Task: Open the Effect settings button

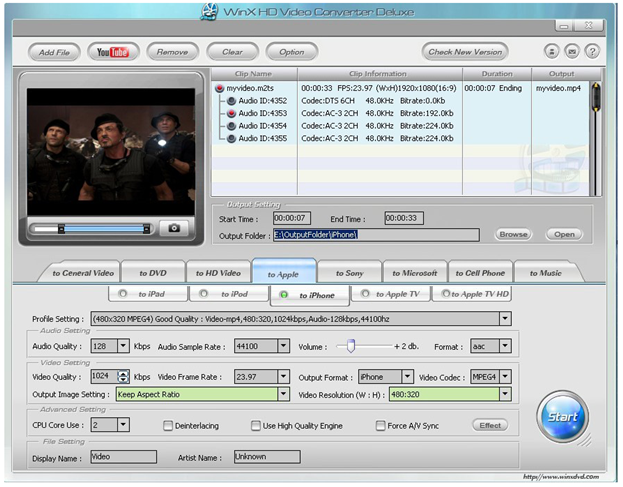Action: (490, 425)
